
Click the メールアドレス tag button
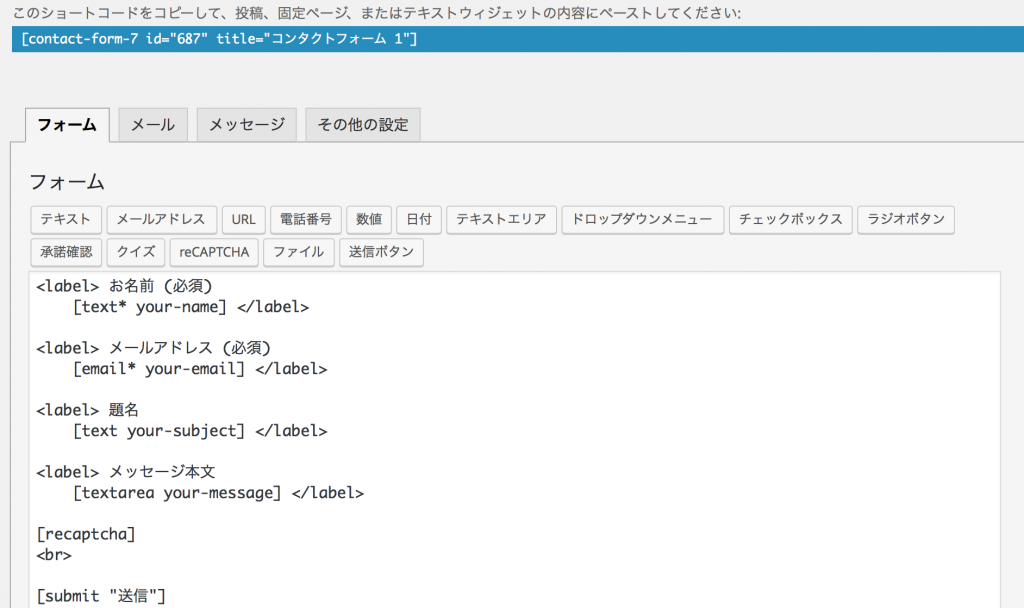point(162,220)
